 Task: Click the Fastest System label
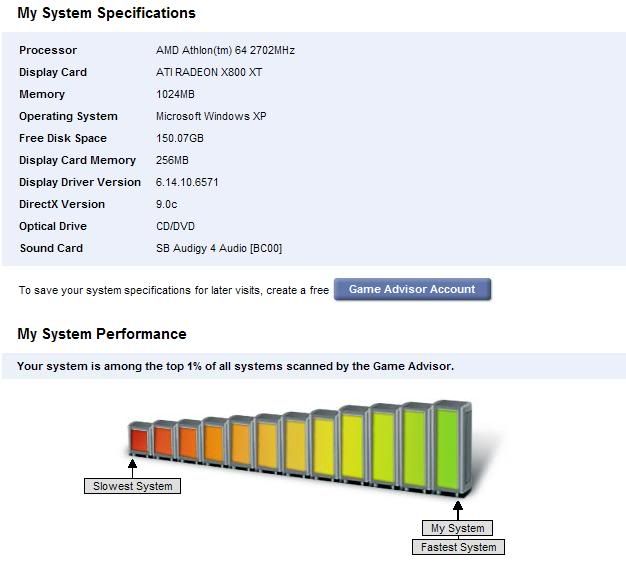coord(458,547)
